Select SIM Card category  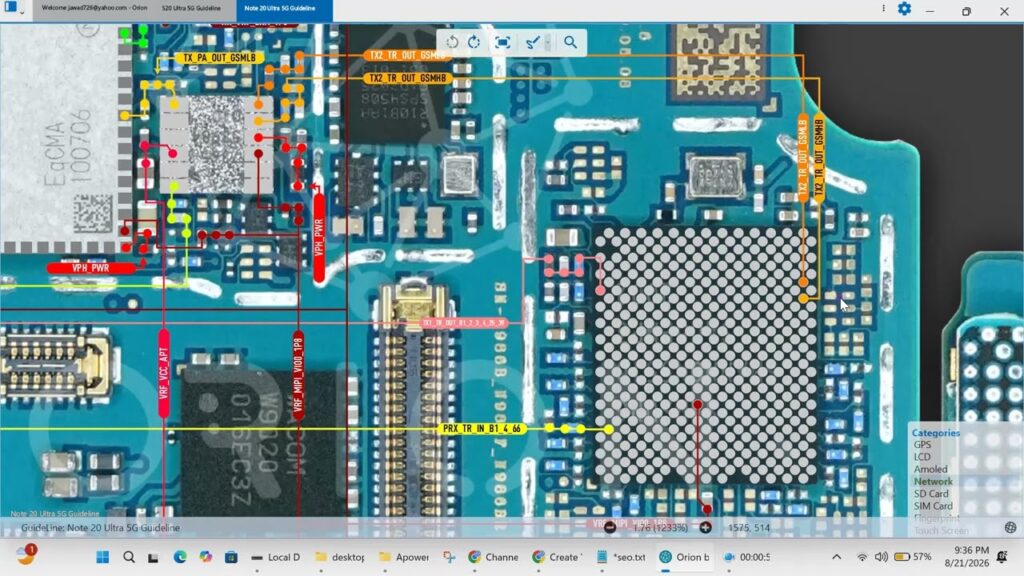(x=933, y=506)
